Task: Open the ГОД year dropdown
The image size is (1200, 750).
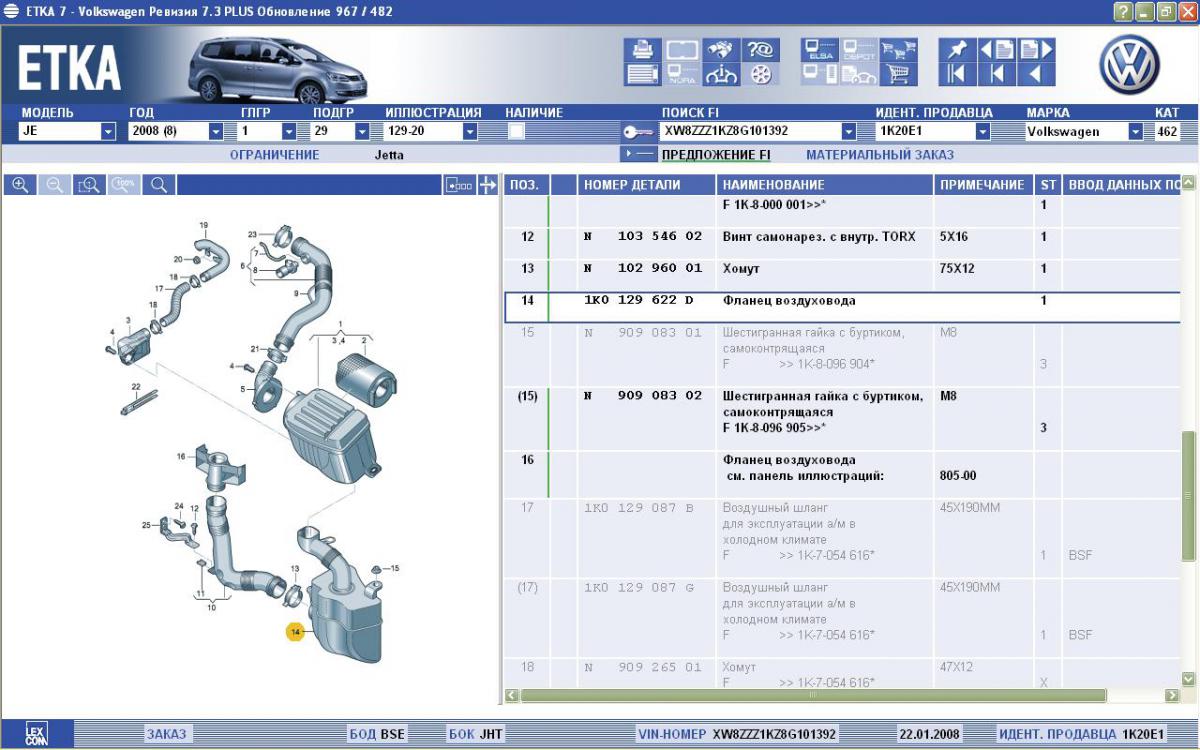Action: coord(216,131)
